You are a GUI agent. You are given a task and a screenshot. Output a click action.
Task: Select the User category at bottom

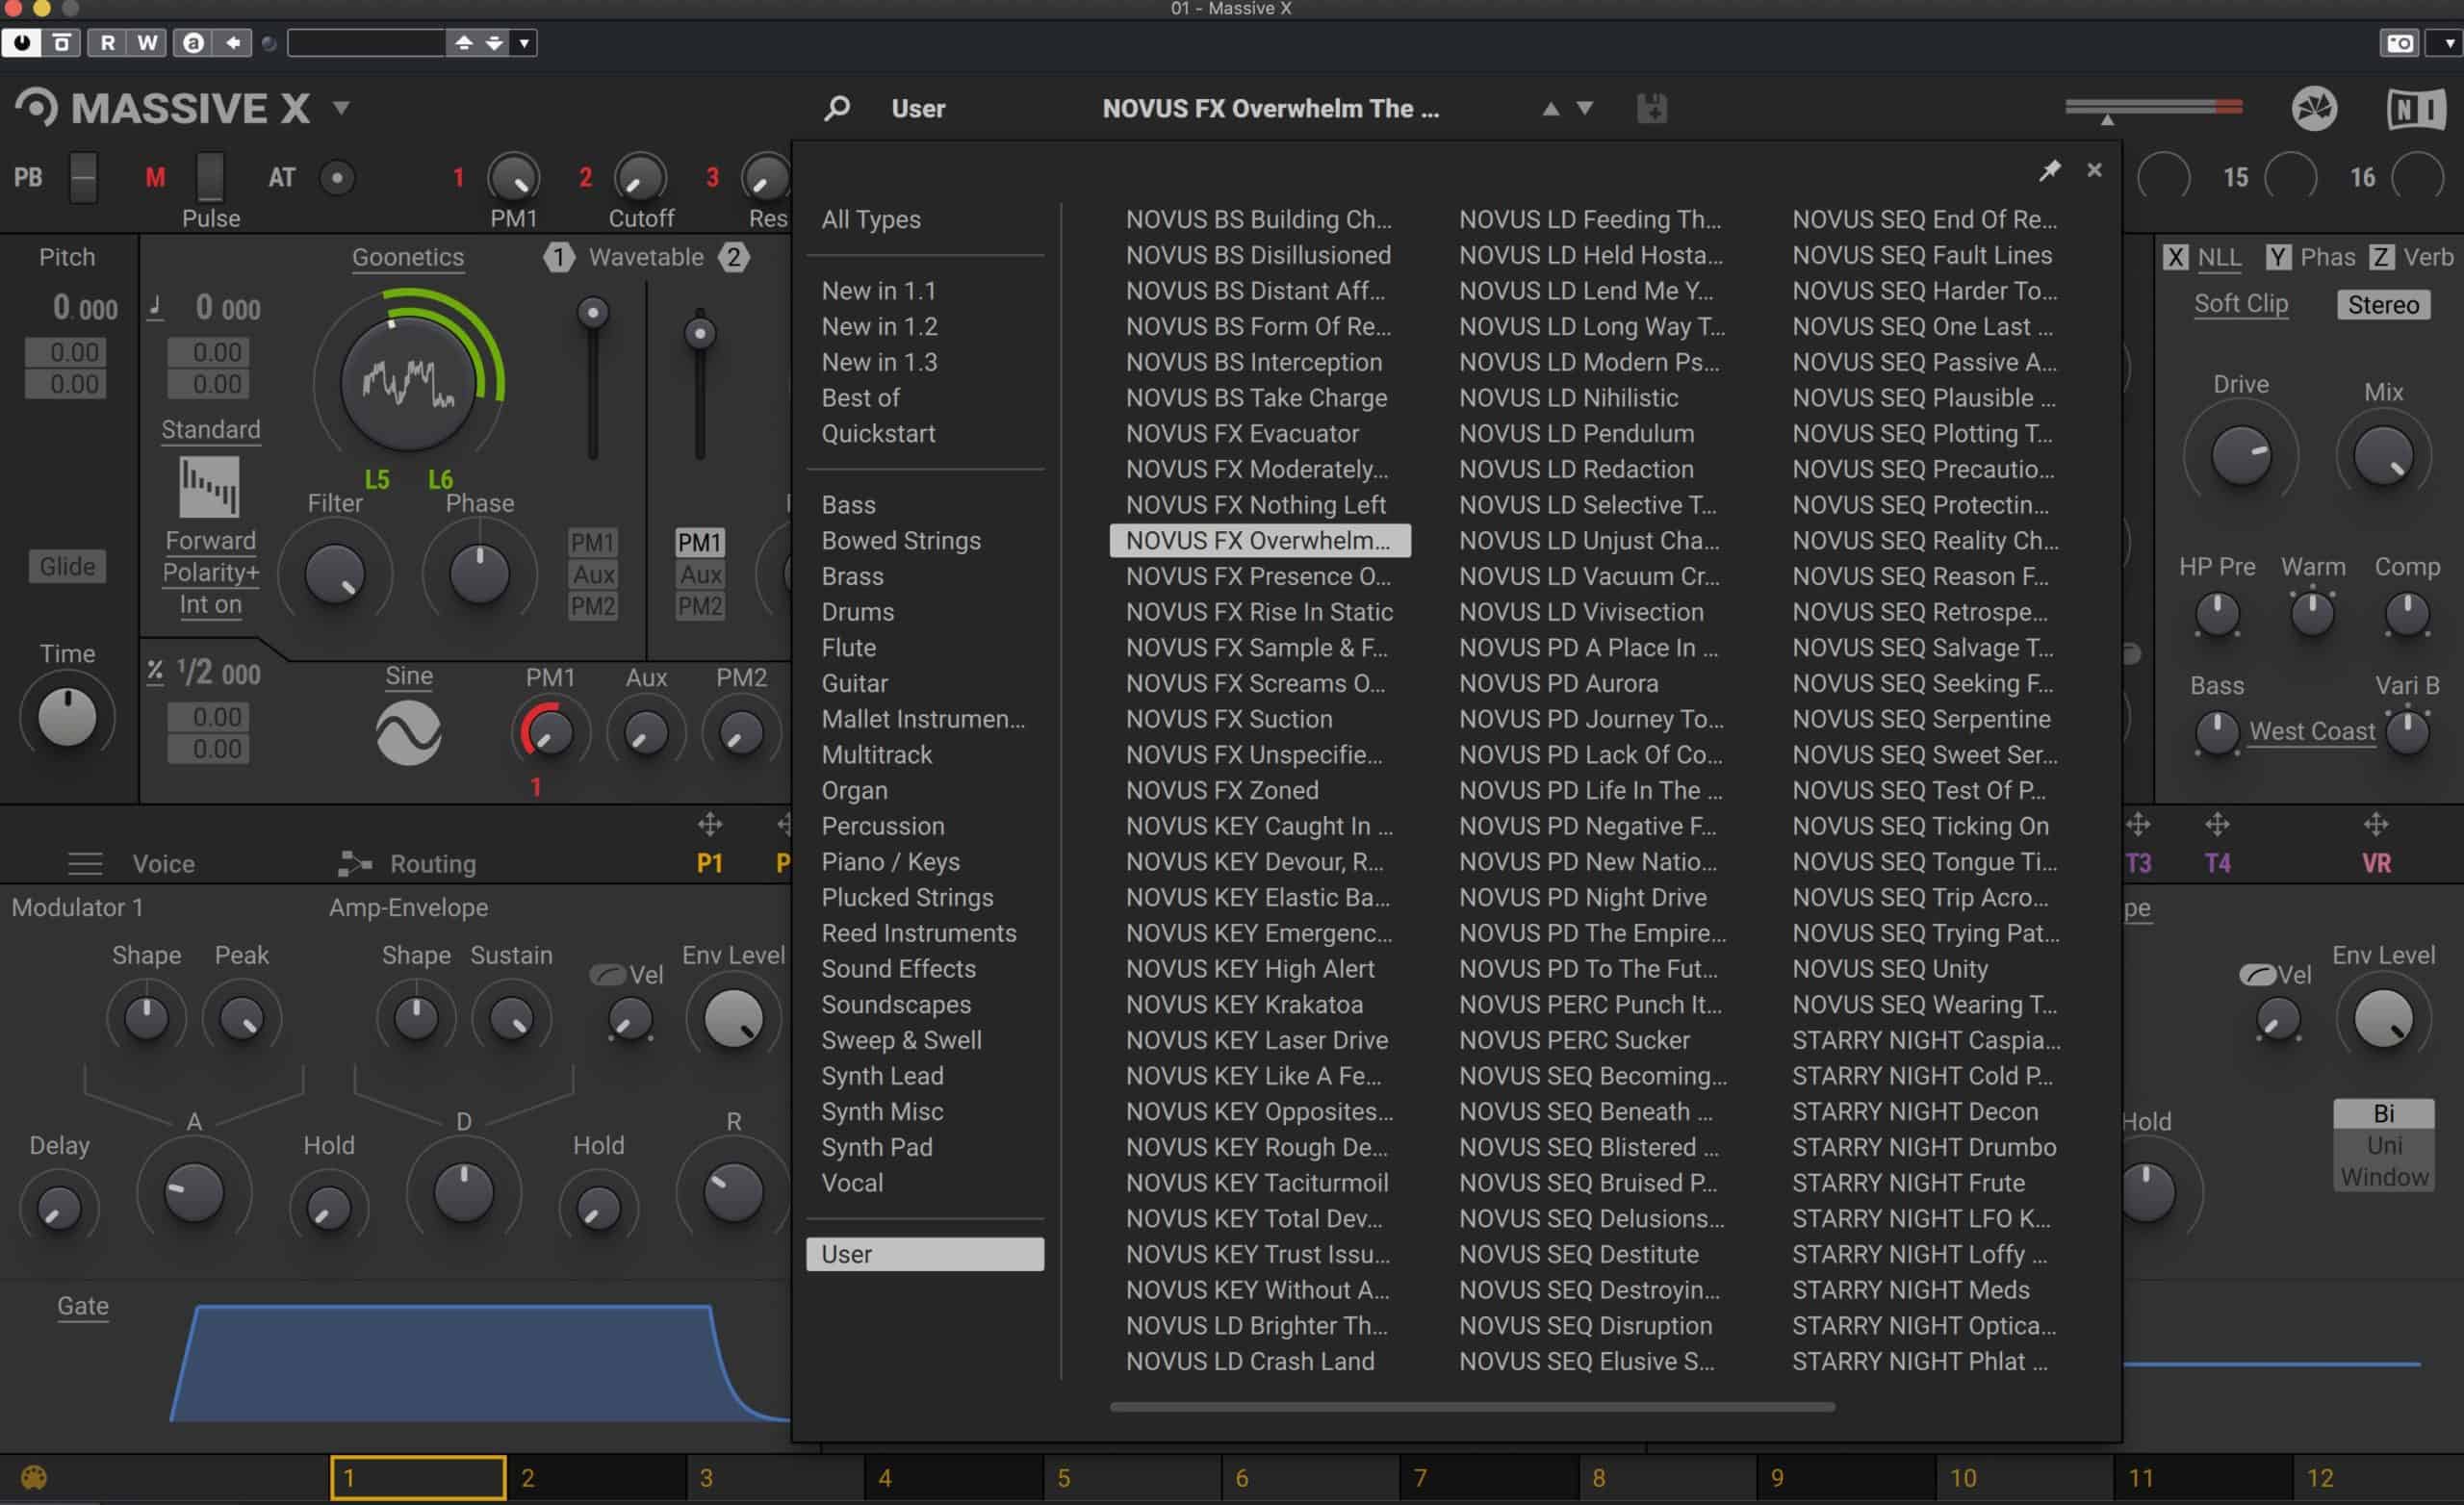point(925,1254)
